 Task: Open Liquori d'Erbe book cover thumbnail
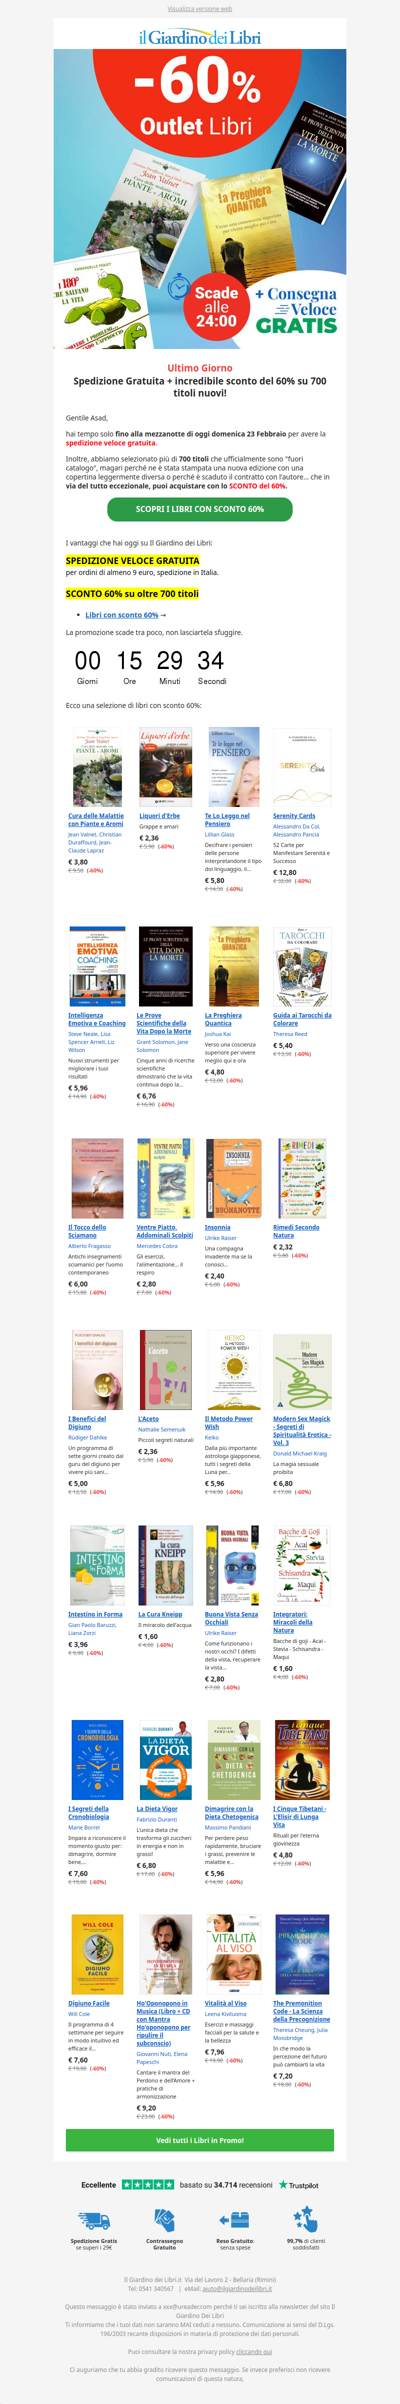165,767
